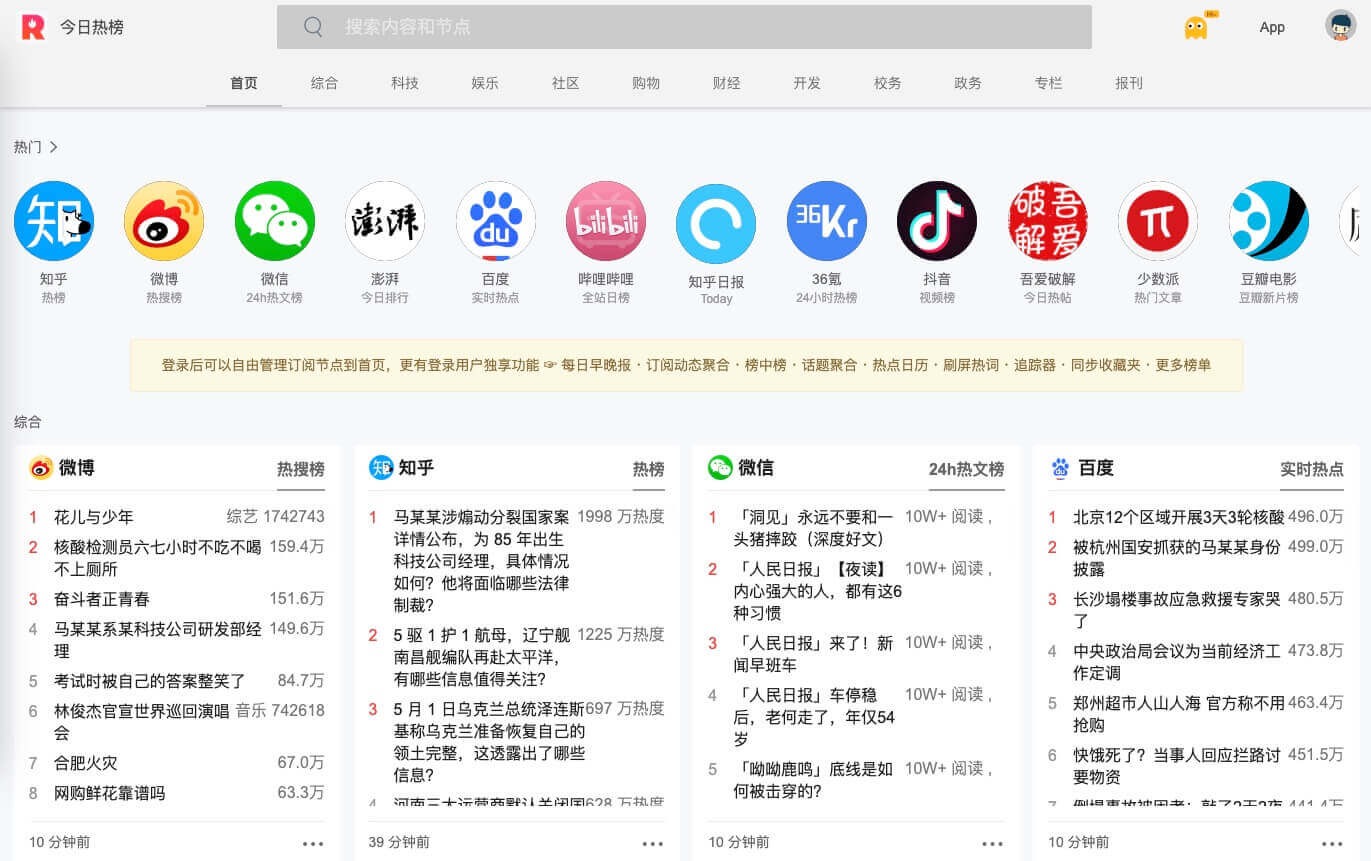Click 百度 topic 快饿死了 当事人回应拦路讨要物资
This screenshot has width=1371, height=861.
pos(1177,766)
